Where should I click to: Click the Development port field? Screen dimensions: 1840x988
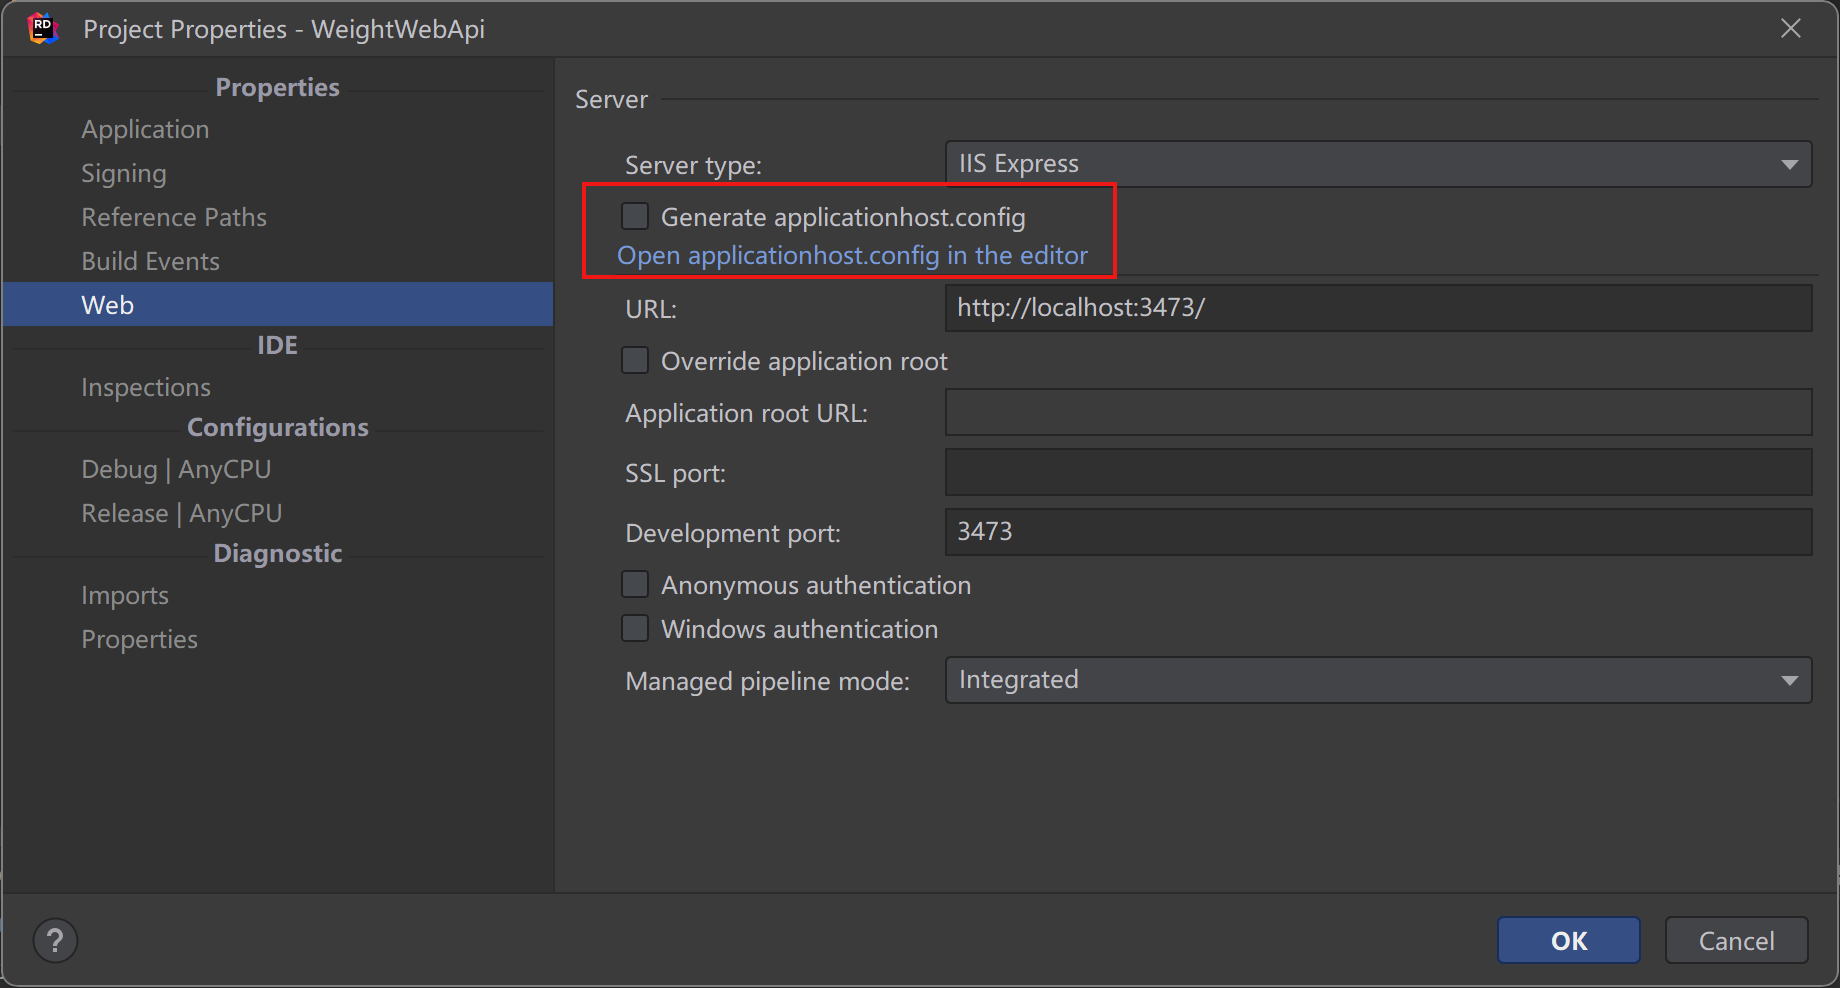(x=1378, y=532)
